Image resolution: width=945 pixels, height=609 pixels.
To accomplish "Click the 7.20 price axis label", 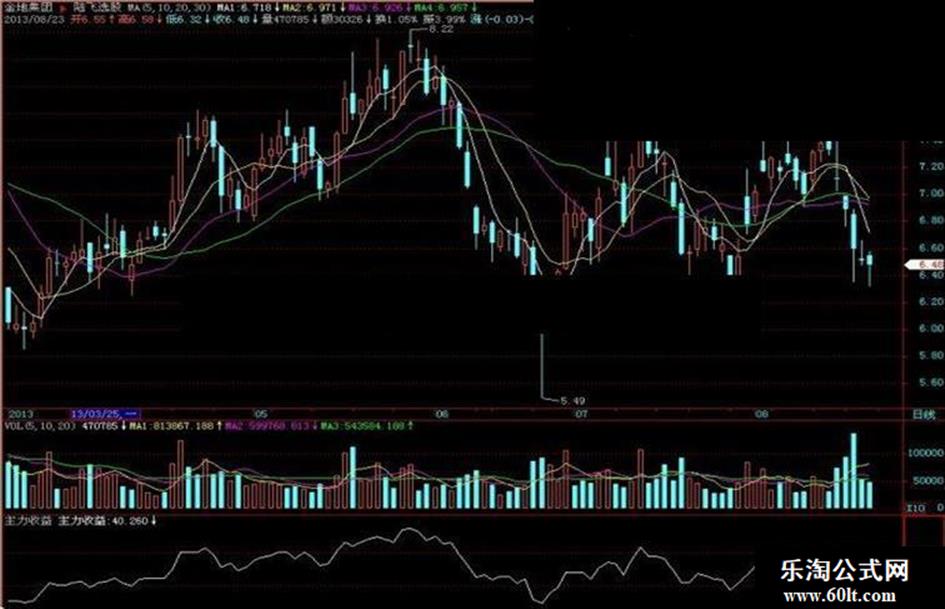I will coord(931,166).
